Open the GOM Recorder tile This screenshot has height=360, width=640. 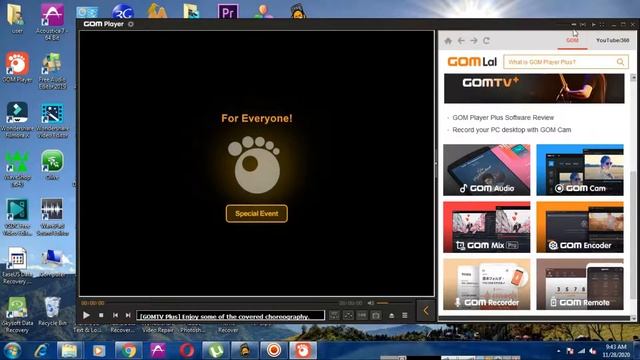point(487,284)
